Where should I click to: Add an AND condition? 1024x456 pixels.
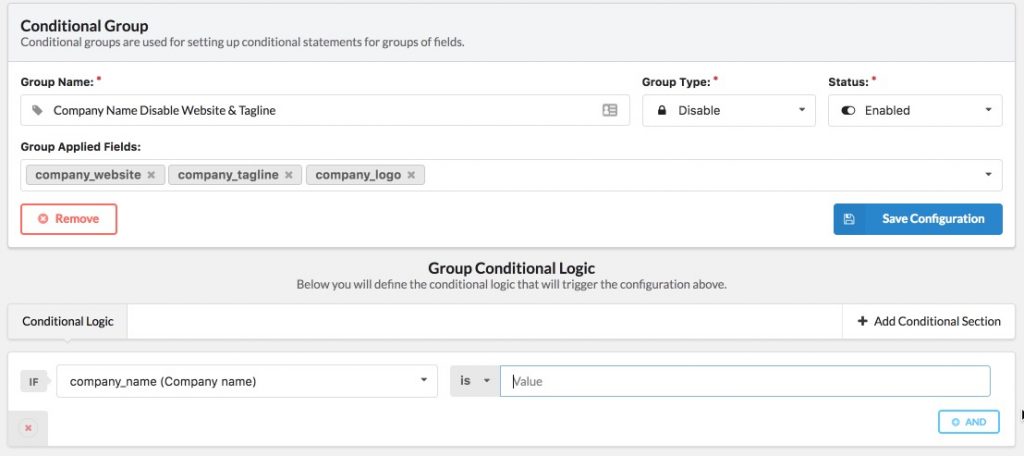[x=968, y=422]
